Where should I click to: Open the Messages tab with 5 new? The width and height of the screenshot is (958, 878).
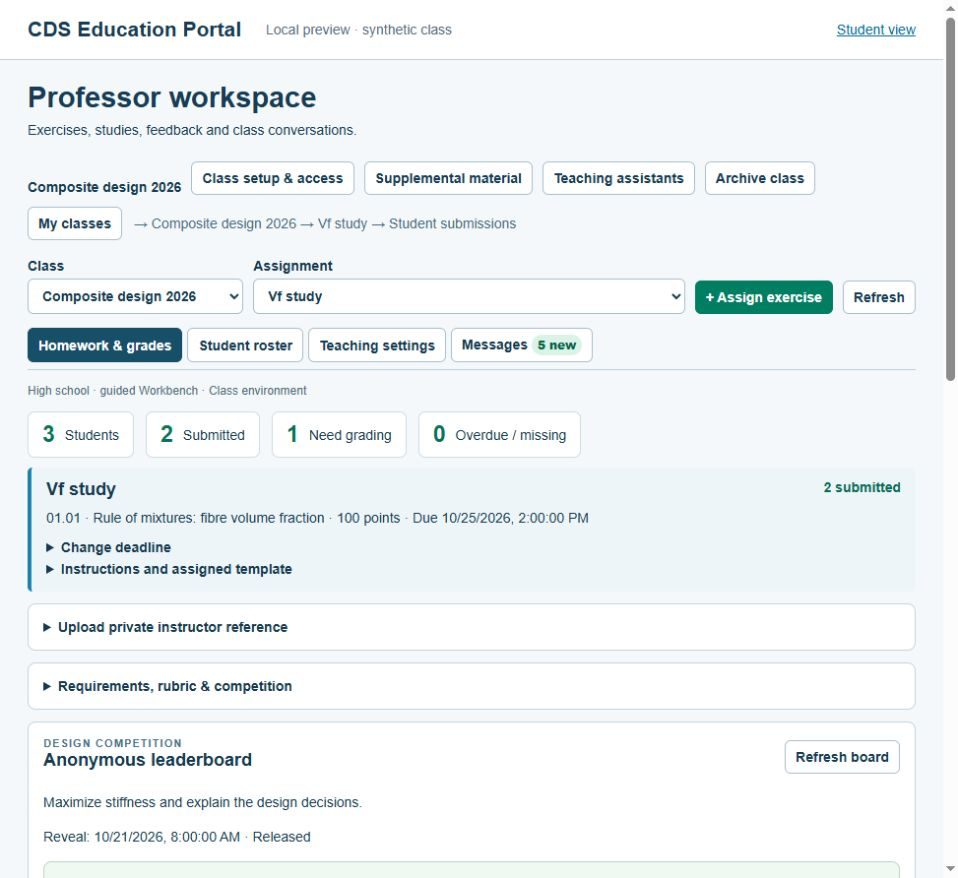[x=522, y=345]
